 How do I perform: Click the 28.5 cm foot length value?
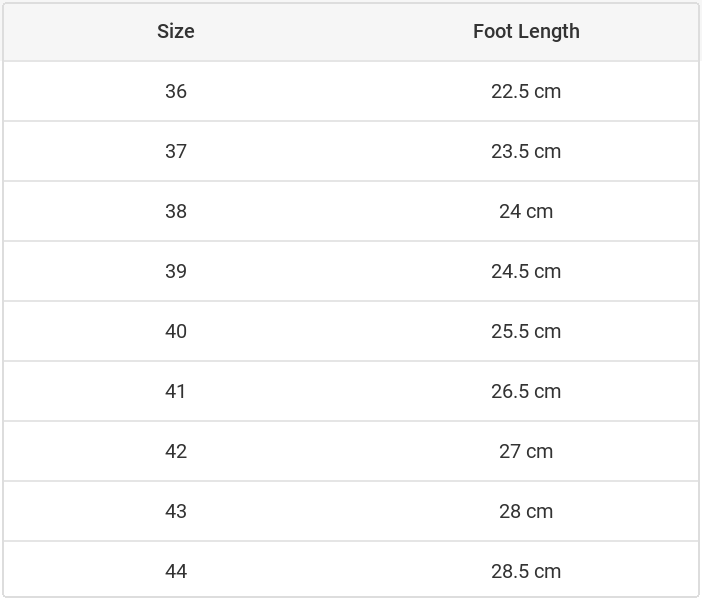526,571
